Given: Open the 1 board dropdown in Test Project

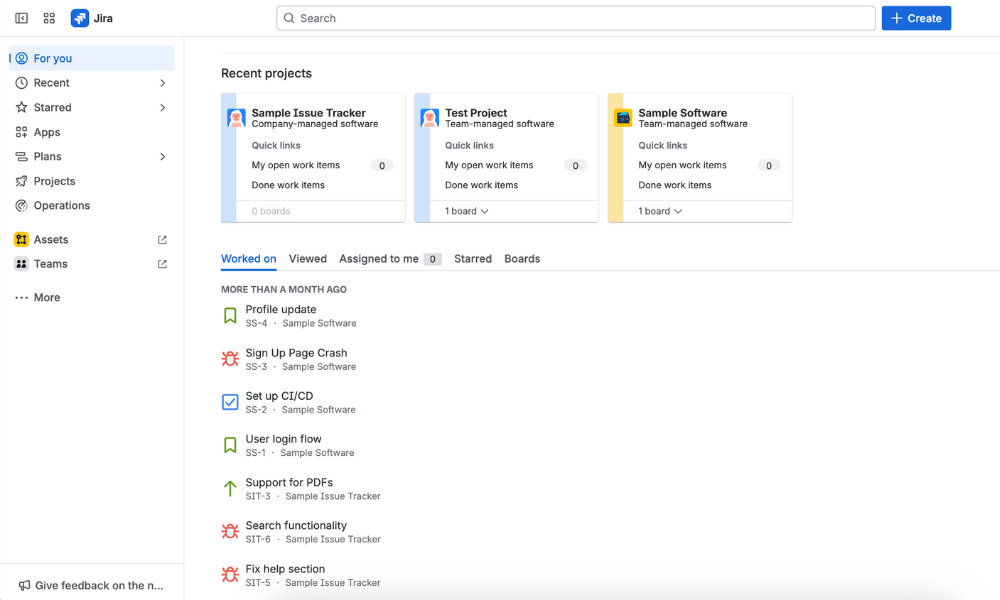Looking at the screenshot, I should click(467, 211).
